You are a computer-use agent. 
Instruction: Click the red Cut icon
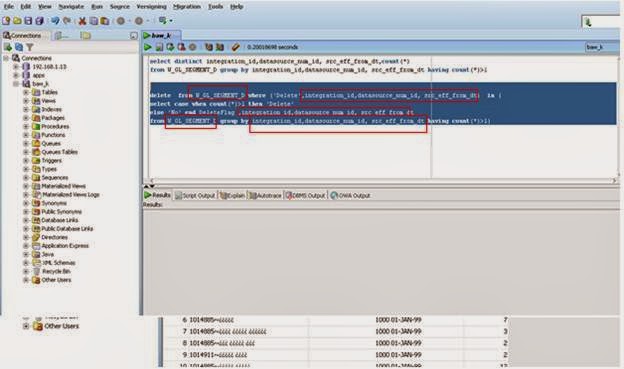tap(82, 21)
